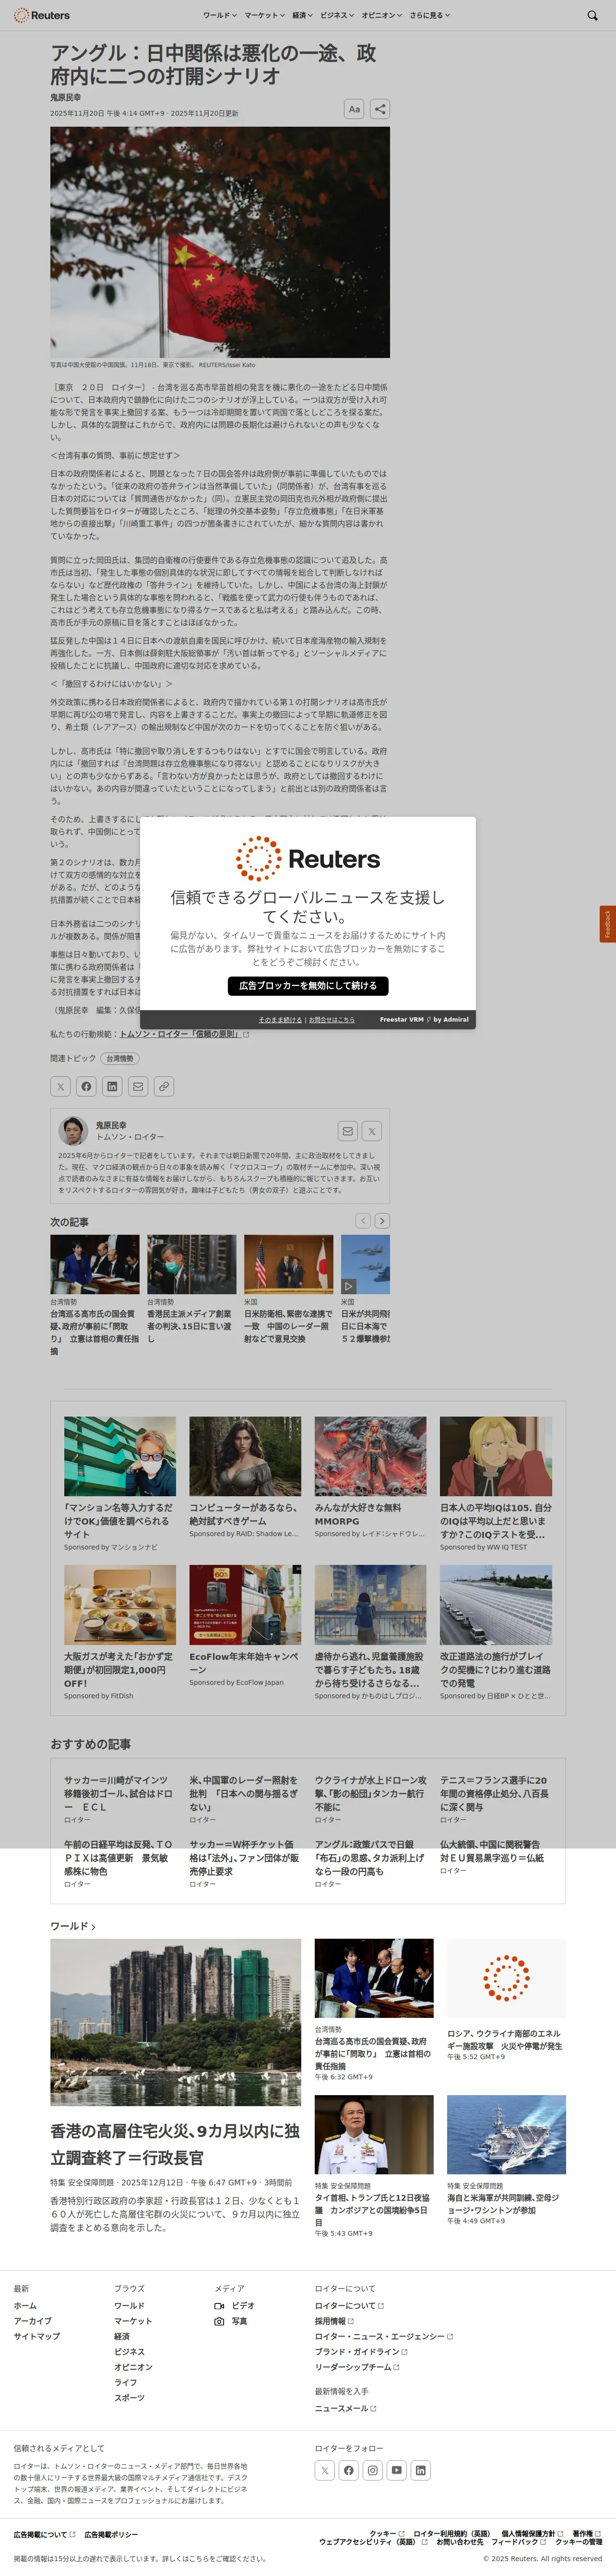Expand the ビジネス navigation menu

[x=337, y=15]
